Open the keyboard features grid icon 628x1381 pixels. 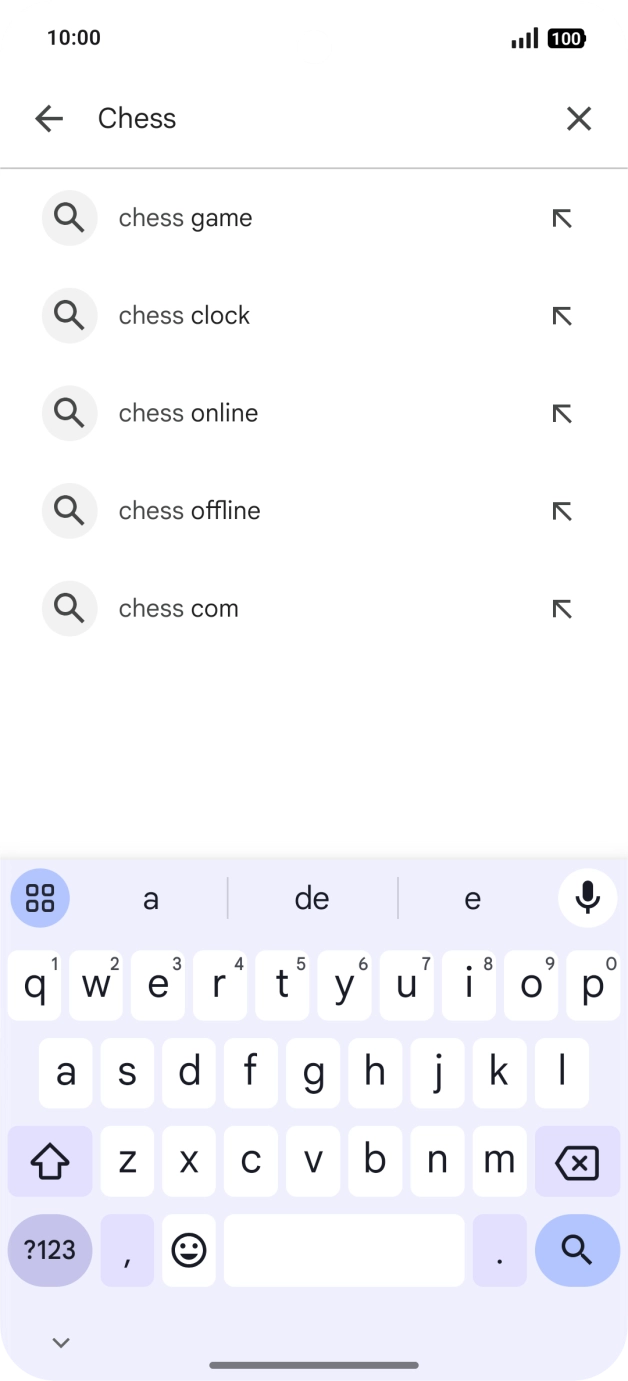click(40, 897)
